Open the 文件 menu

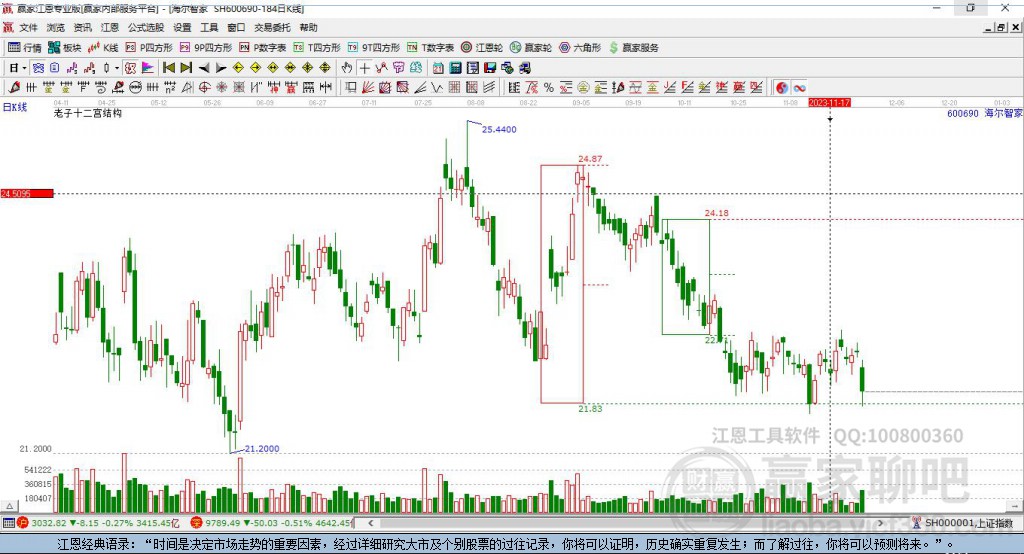(28, 27)
